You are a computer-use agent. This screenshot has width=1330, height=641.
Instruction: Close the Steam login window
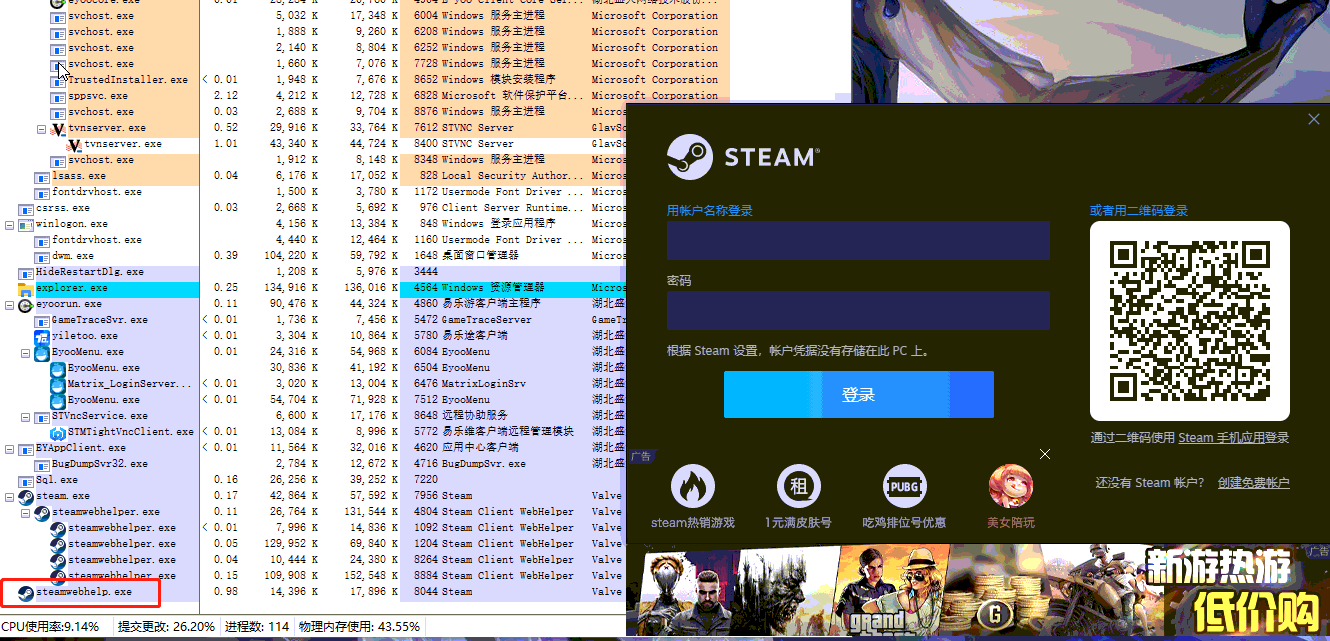pos(1314,120)
